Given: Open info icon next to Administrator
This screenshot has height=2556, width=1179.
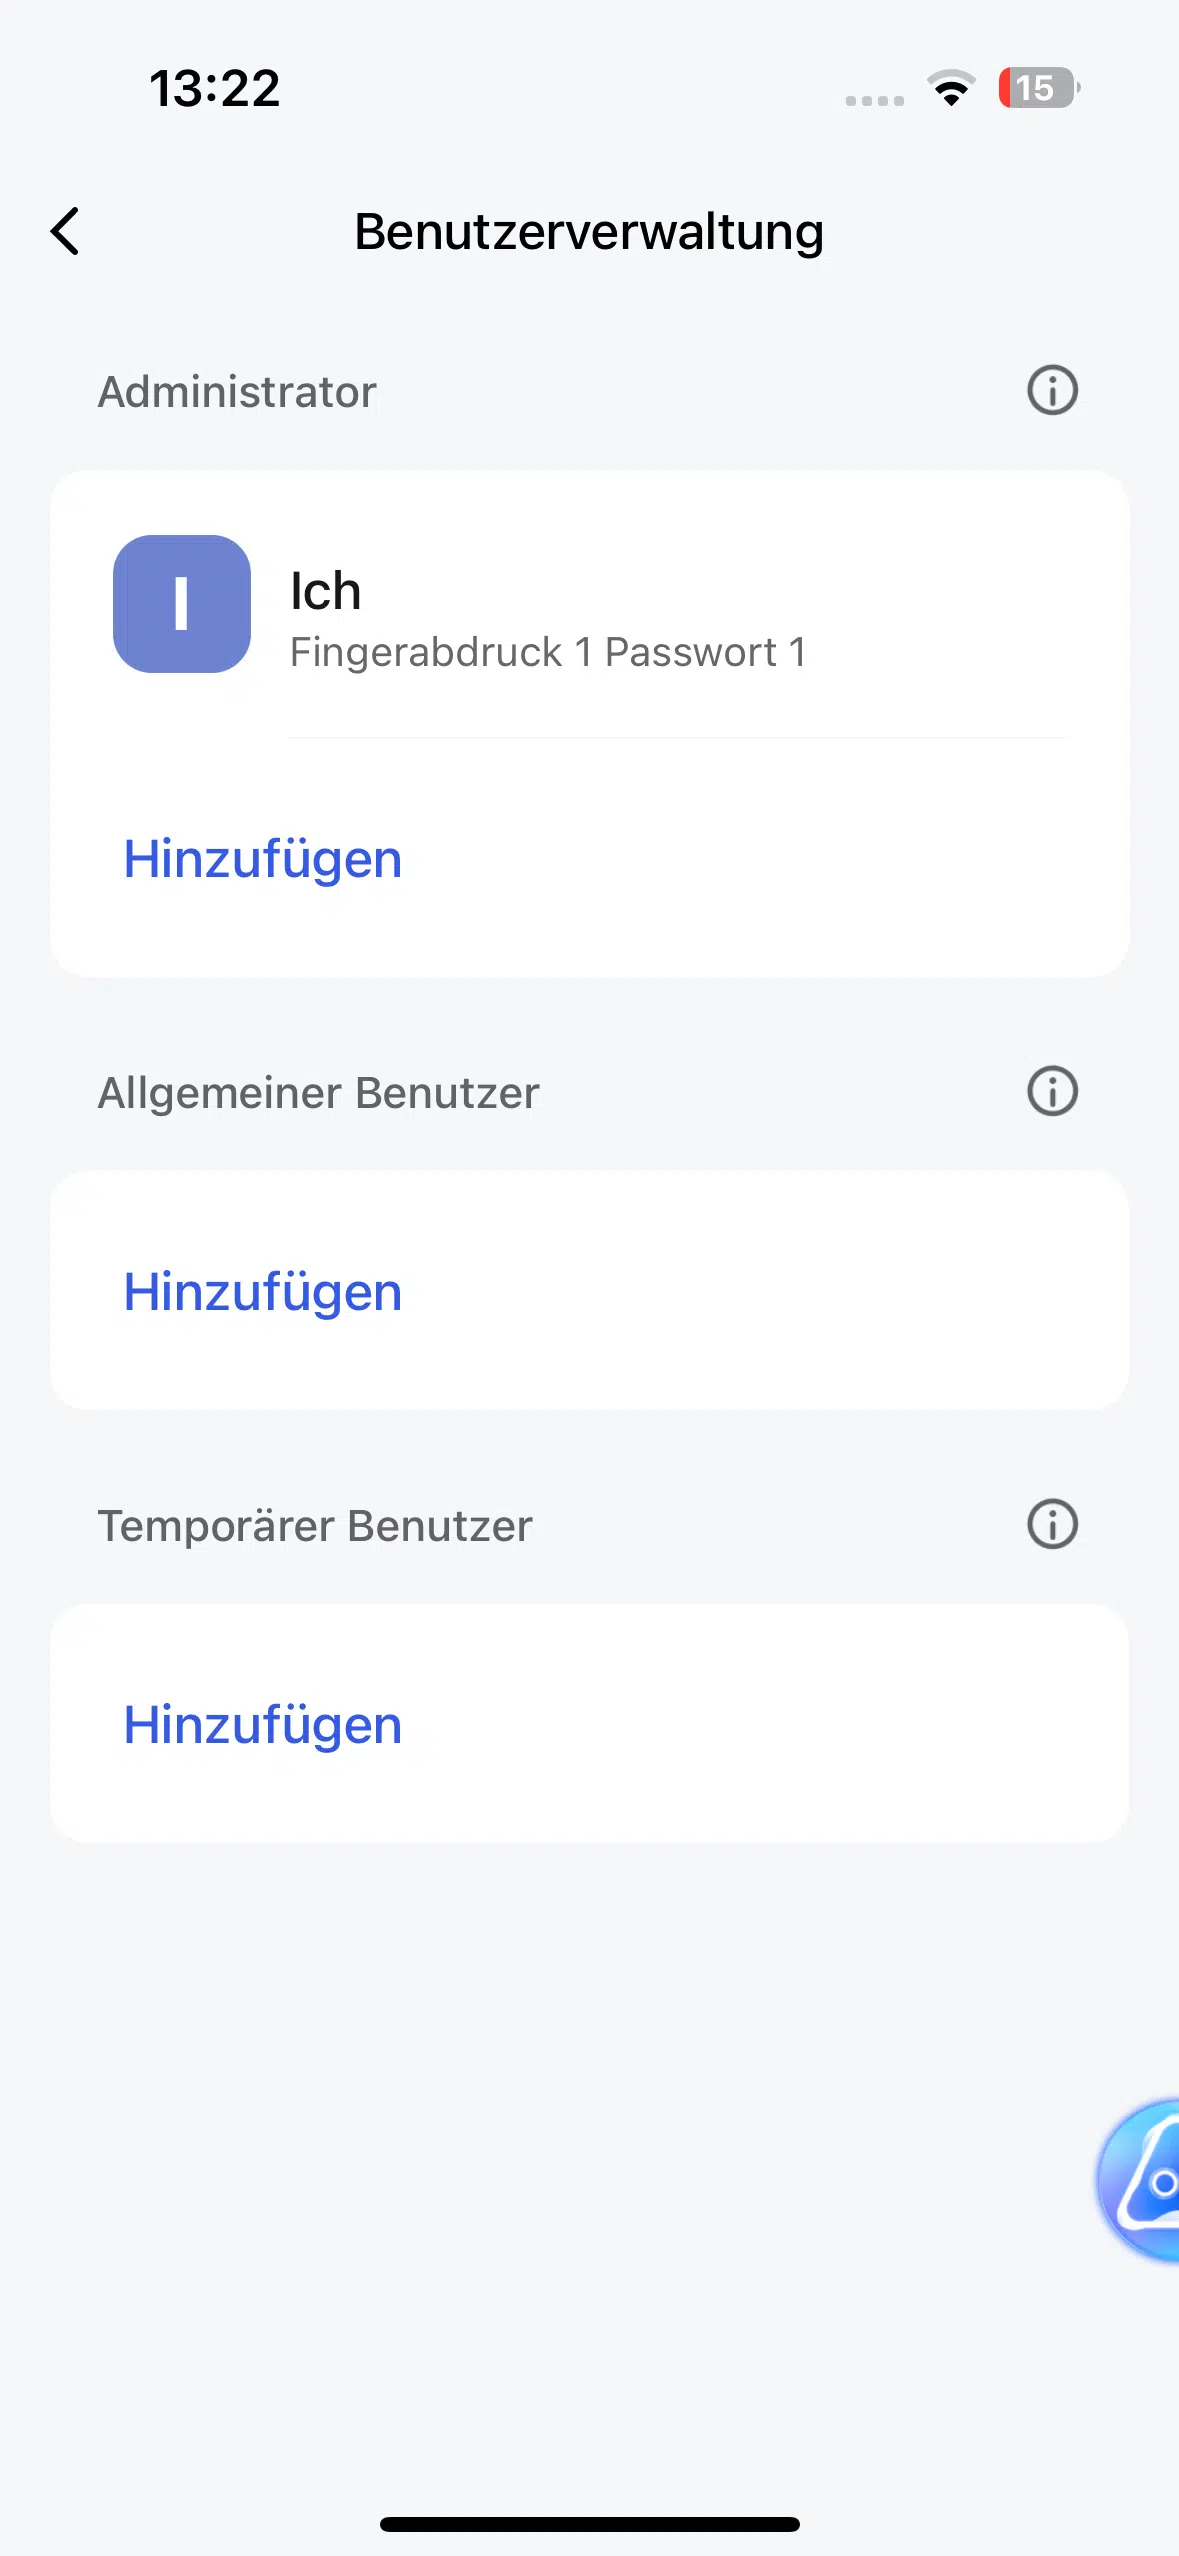Looking at the screenshot, I should [1052, 390].
